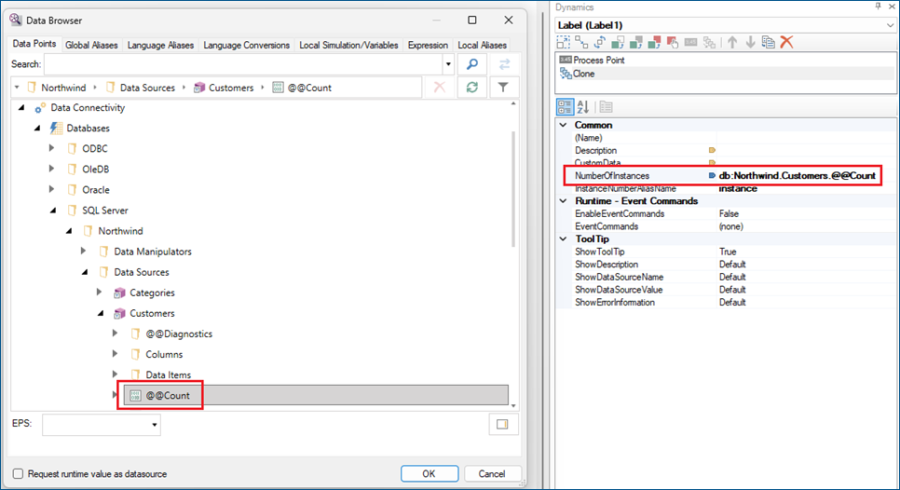Click the move up arrow icon
This screenshot has width=900, height=490.
pos(731,42)
